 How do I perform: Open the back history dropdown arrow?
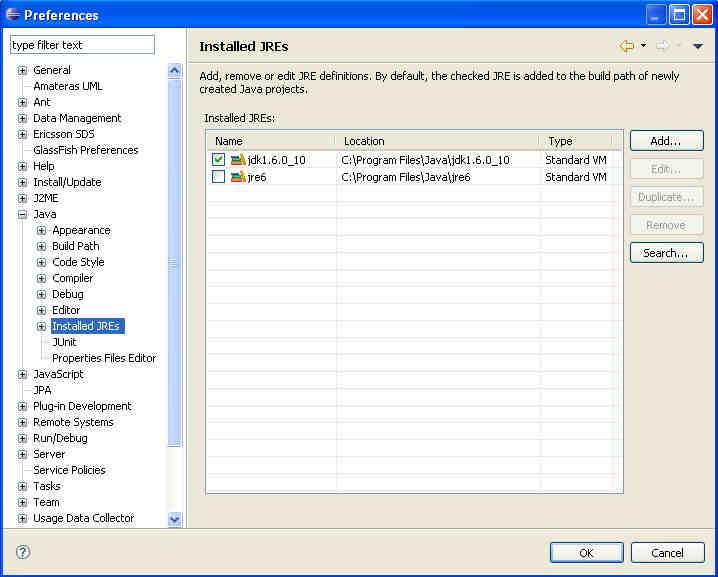coord(643,46)
